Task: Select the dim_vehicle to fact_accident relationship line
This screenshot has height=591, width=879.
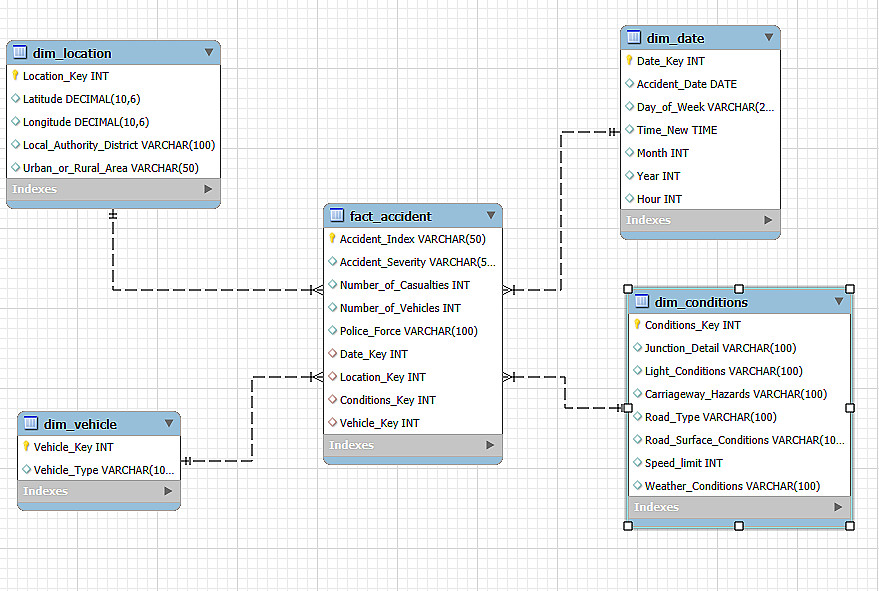Action: (252, 418)
